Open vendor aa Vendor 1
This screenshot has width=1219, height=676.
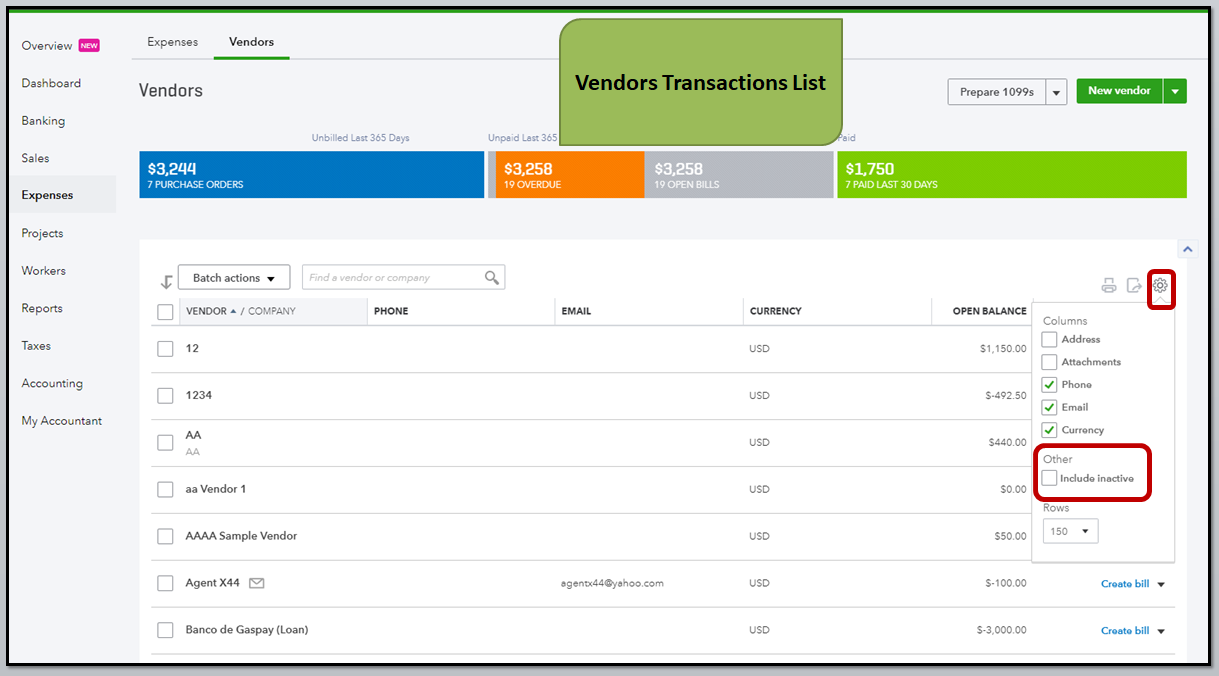click(216, 489)
